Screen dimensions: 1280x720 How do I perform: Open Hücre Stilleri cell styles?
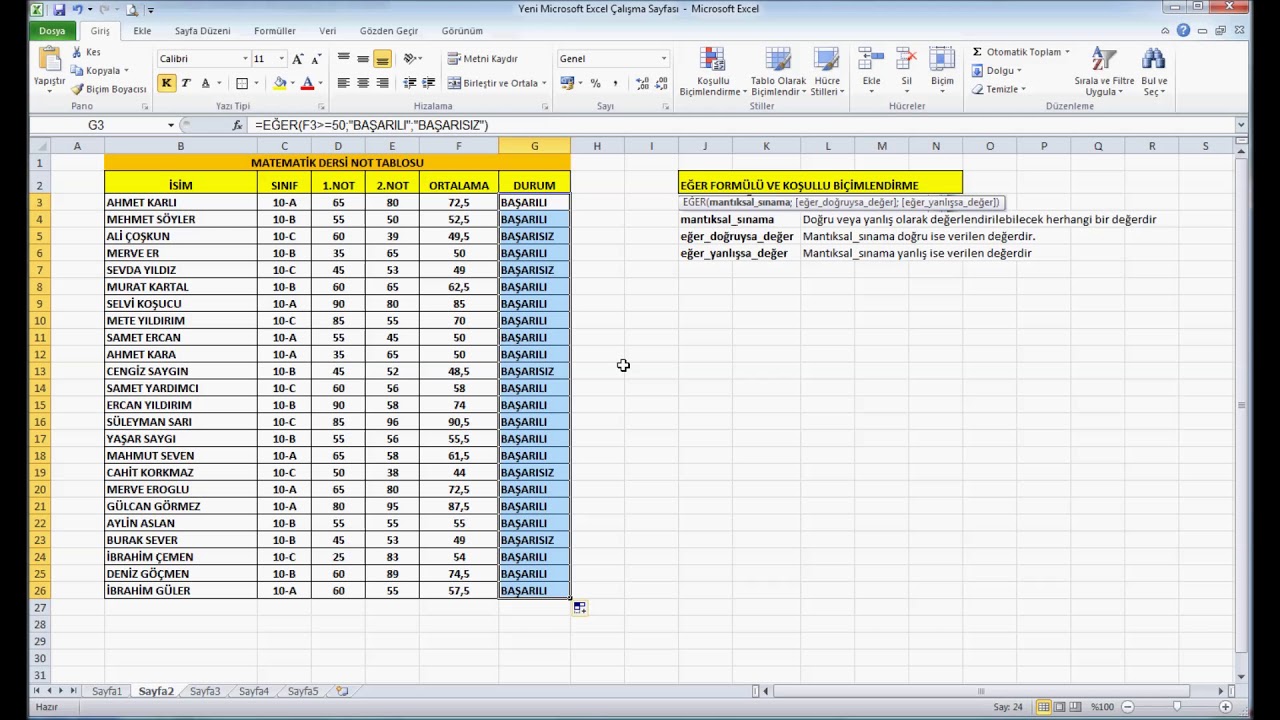click(x=827, y=72)
